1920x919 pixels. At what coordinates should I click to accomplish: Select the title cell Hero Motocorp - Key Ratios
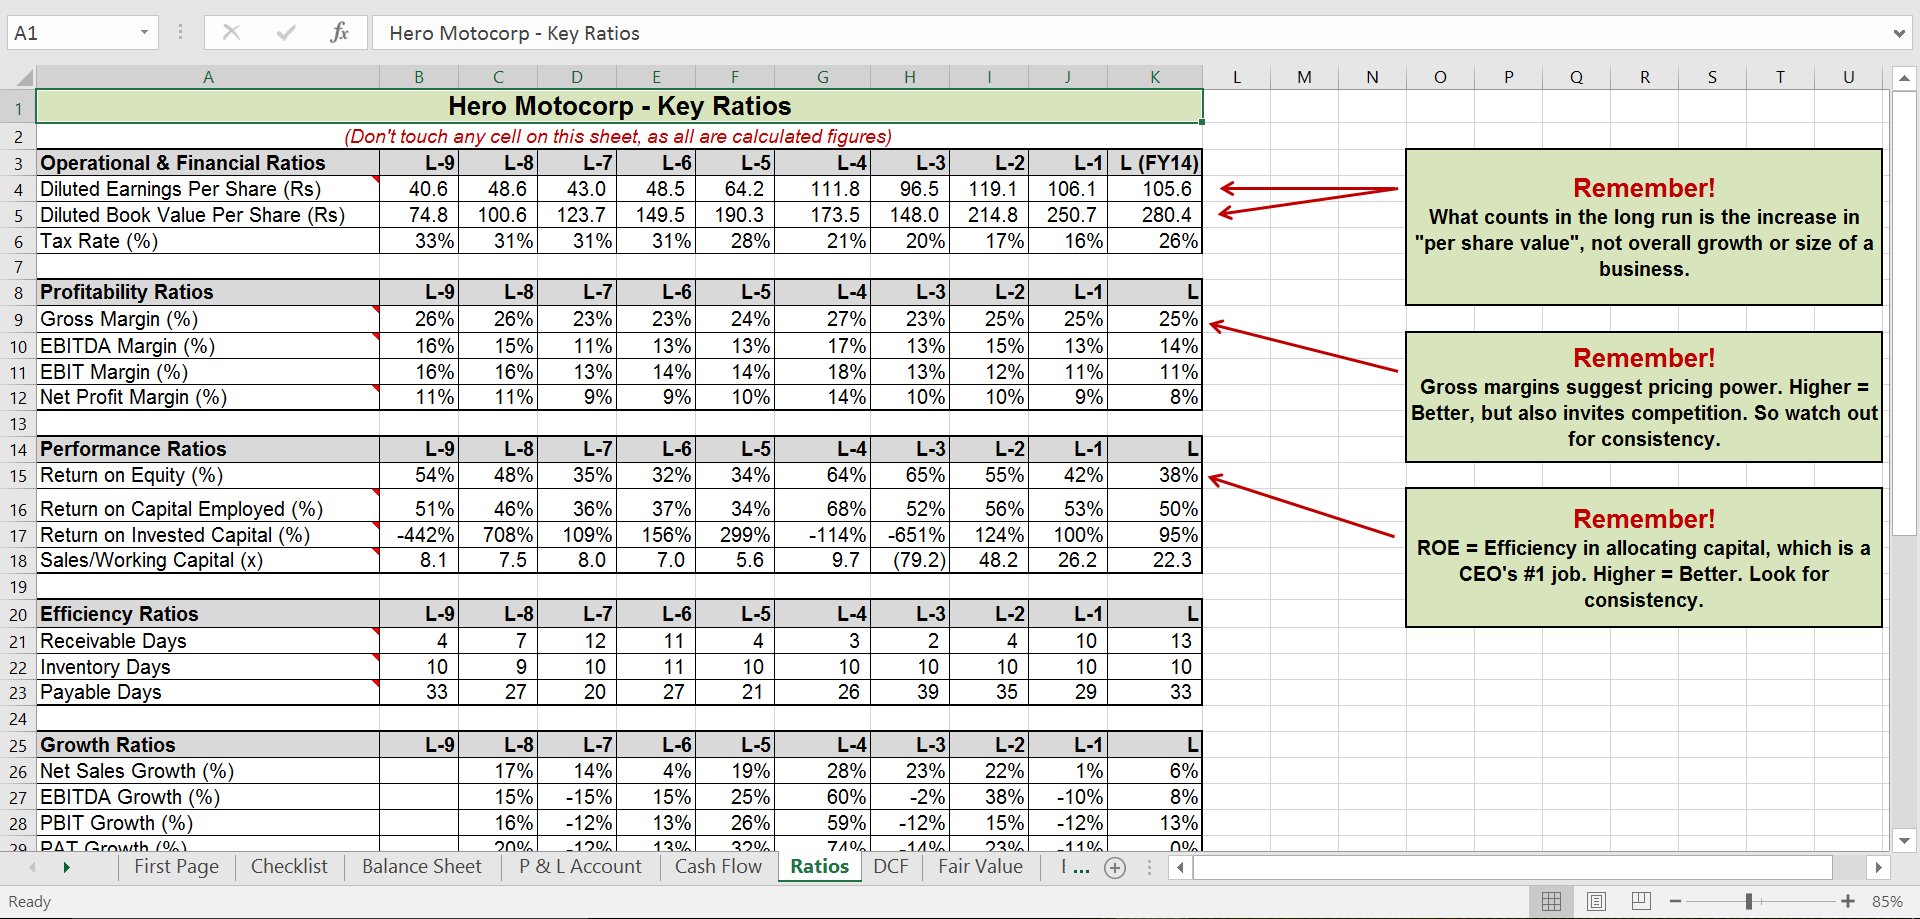620,106
